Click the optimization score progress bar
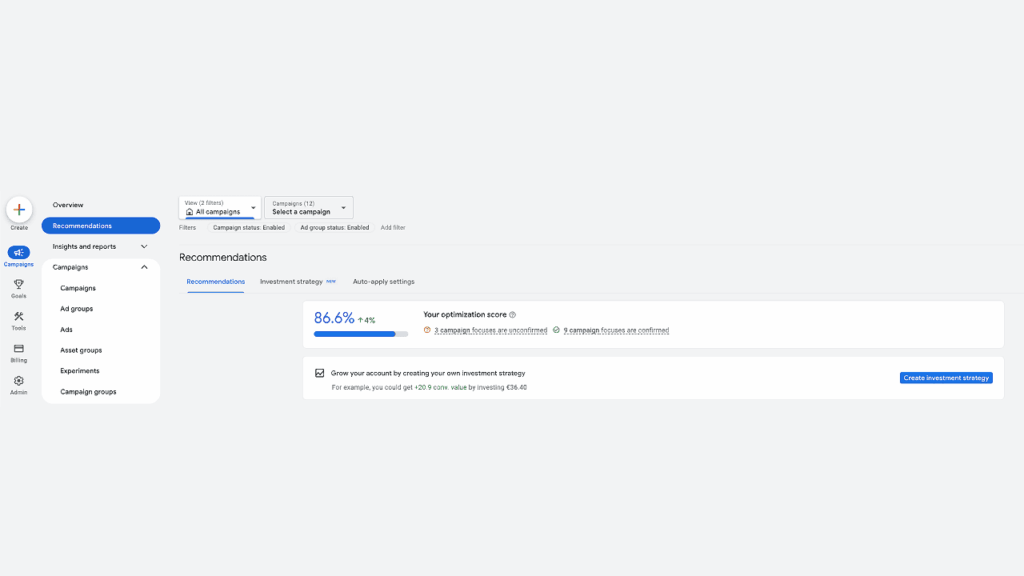The image size is (1024, 576). pyautogui.click(x=360, y=334)
